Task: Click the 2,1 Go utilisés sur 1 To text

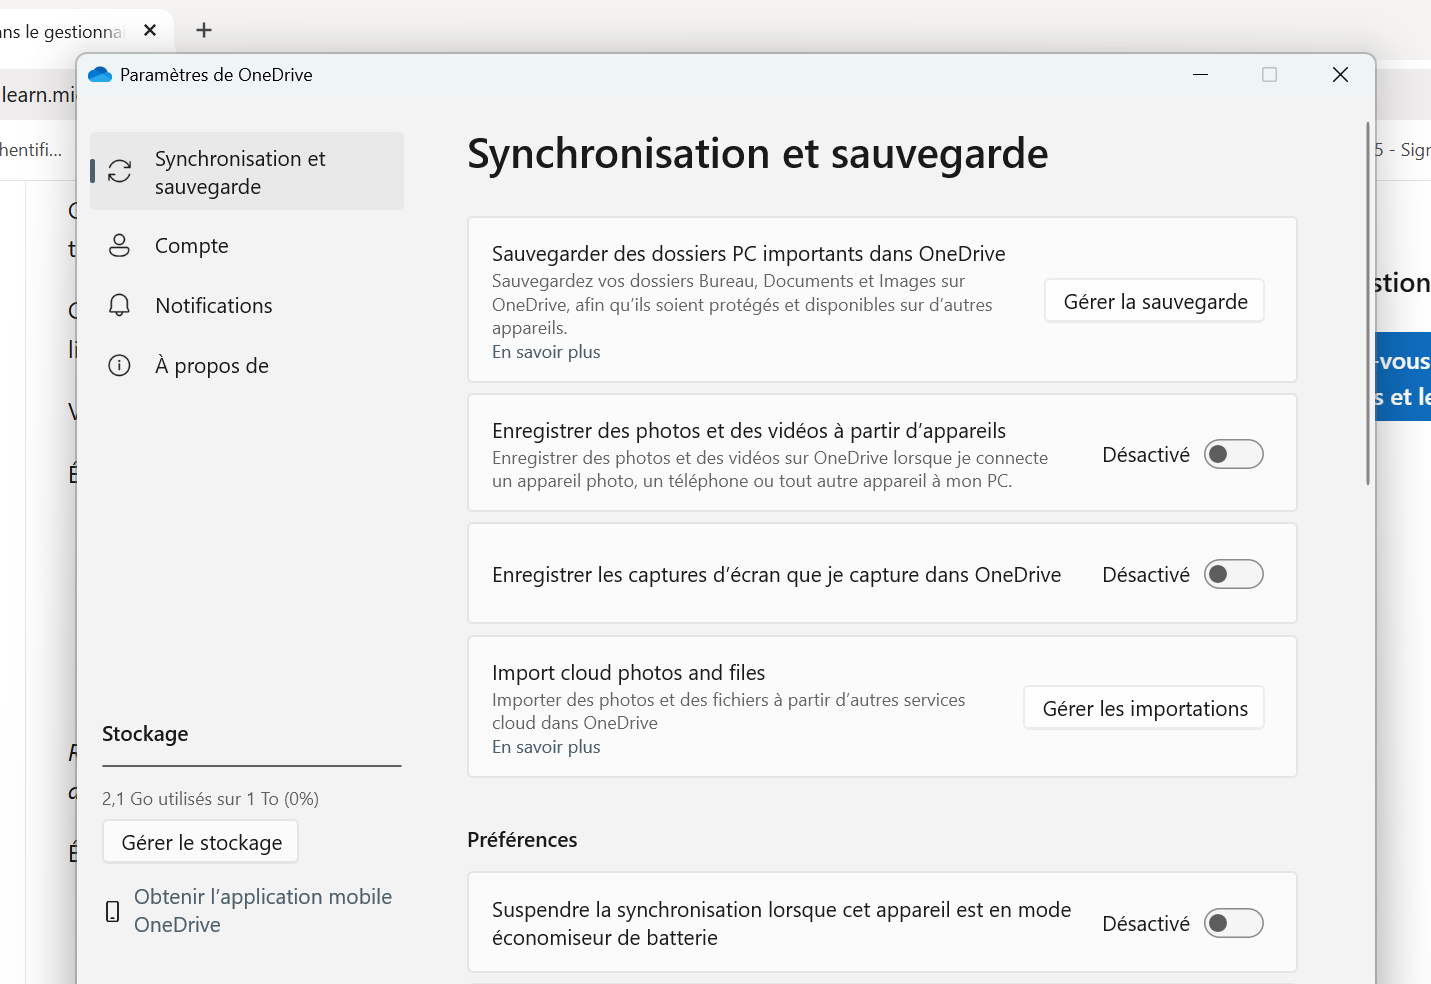Action: coord(210,799)
